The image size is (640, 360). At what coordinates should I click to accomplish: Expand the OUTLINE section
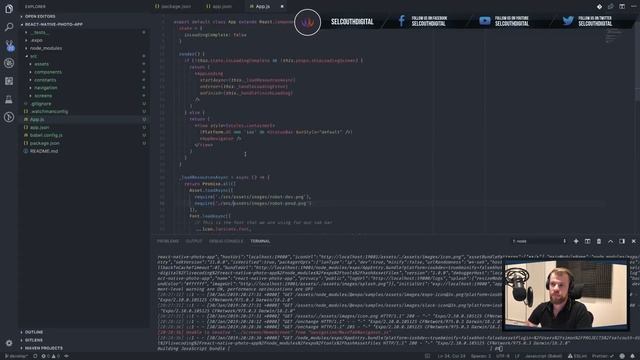pyautogui.click(x=33, y=332)
